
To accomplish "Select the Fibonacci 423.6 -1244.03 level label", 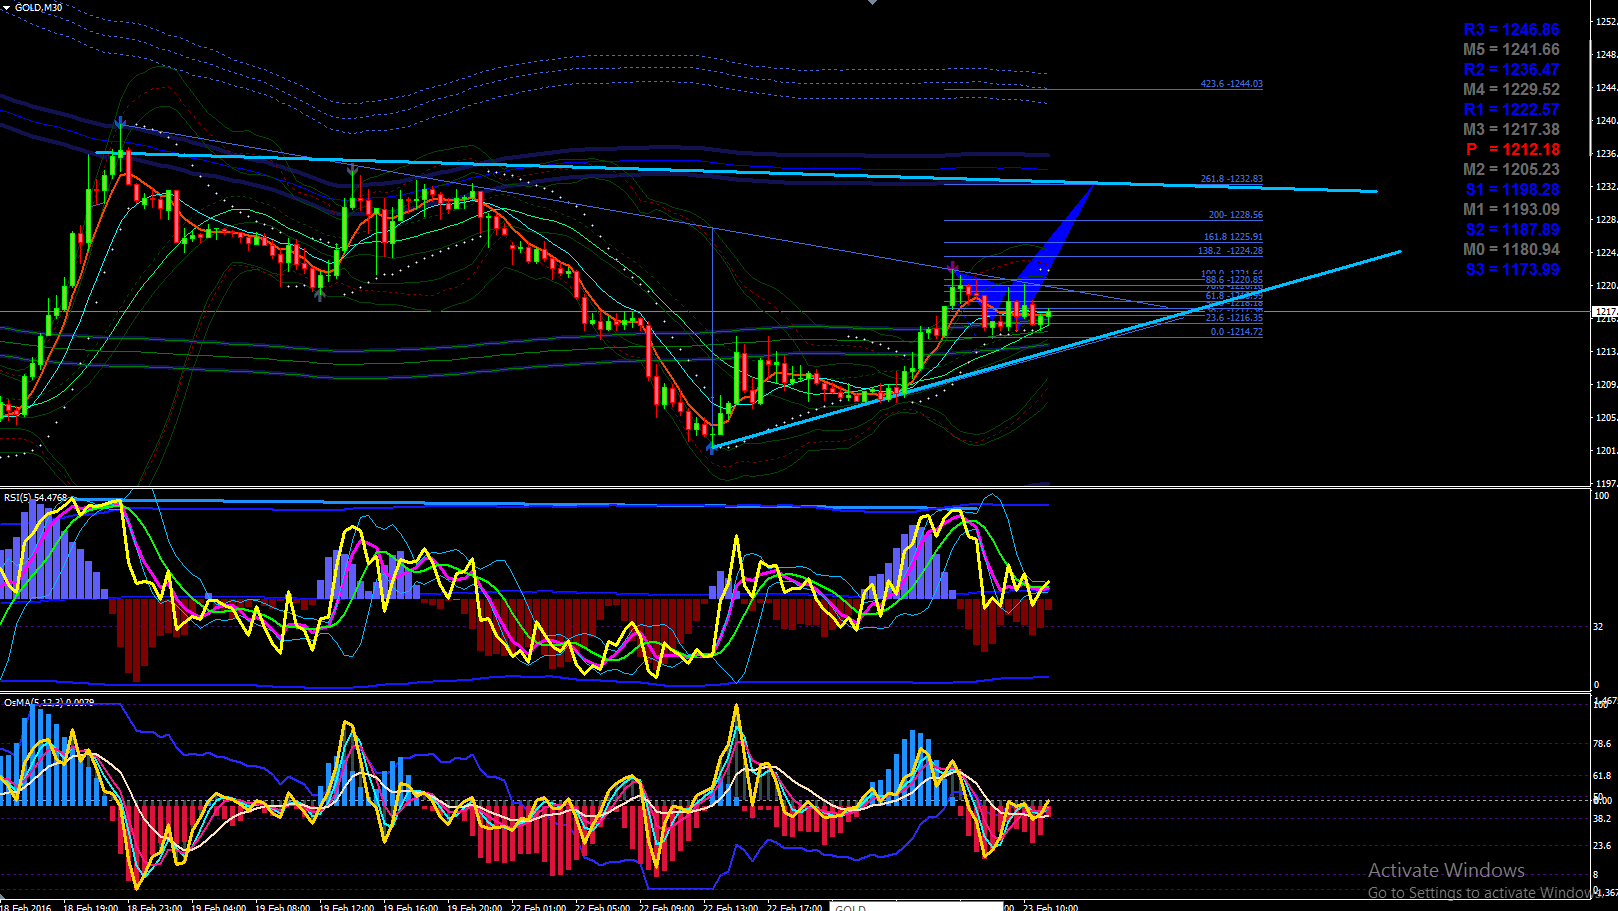I will (x=1231, y=84).
